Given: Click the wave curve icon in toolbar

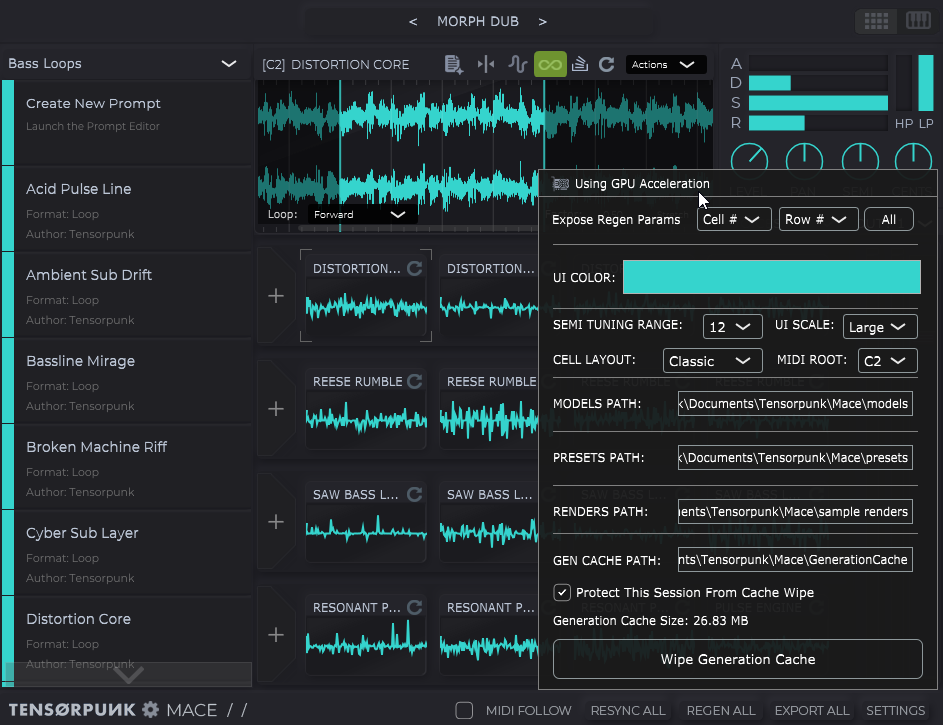Looking at the screenshot, I should pos(517,64).
